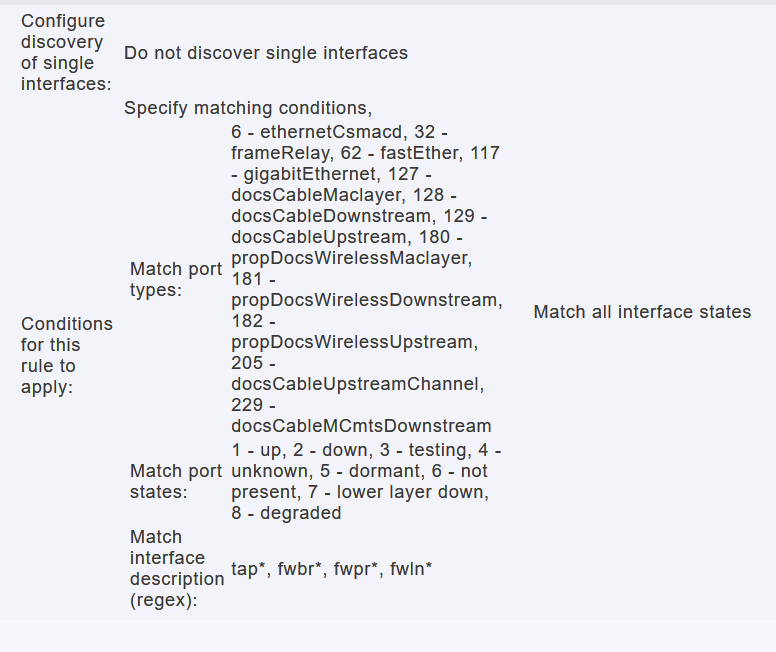Image resolution: width=776 pixels, height=652 pixels.
Task: Click the "Specify matching conditions" text
Action: click(248, 108)
